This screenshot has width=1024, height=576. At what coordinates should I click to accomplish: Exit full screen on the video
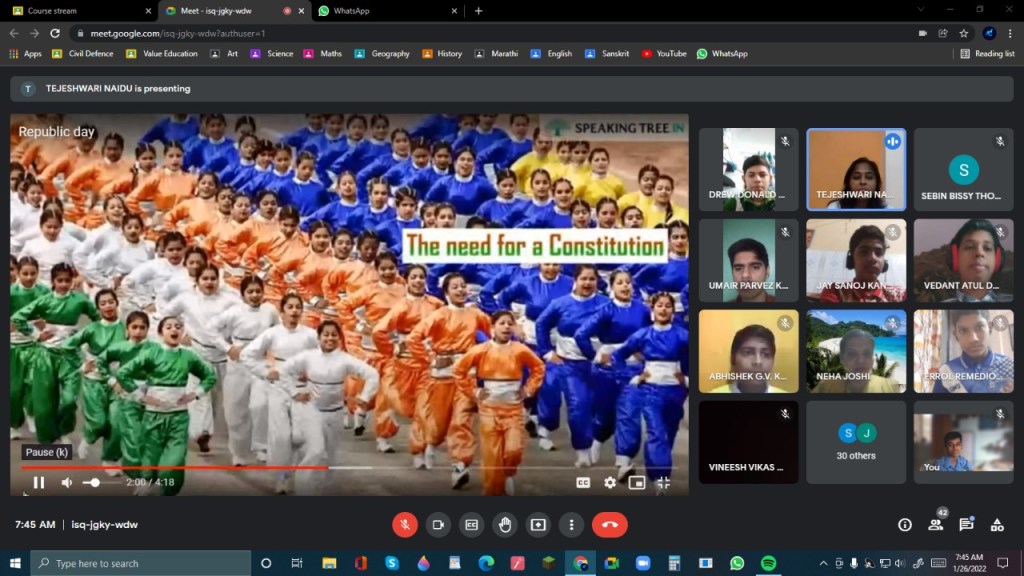click(663, 483)
